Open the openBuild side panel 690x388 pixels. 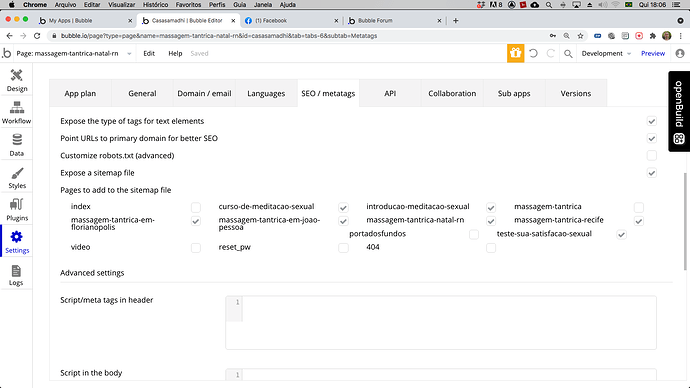pos(679,111)
